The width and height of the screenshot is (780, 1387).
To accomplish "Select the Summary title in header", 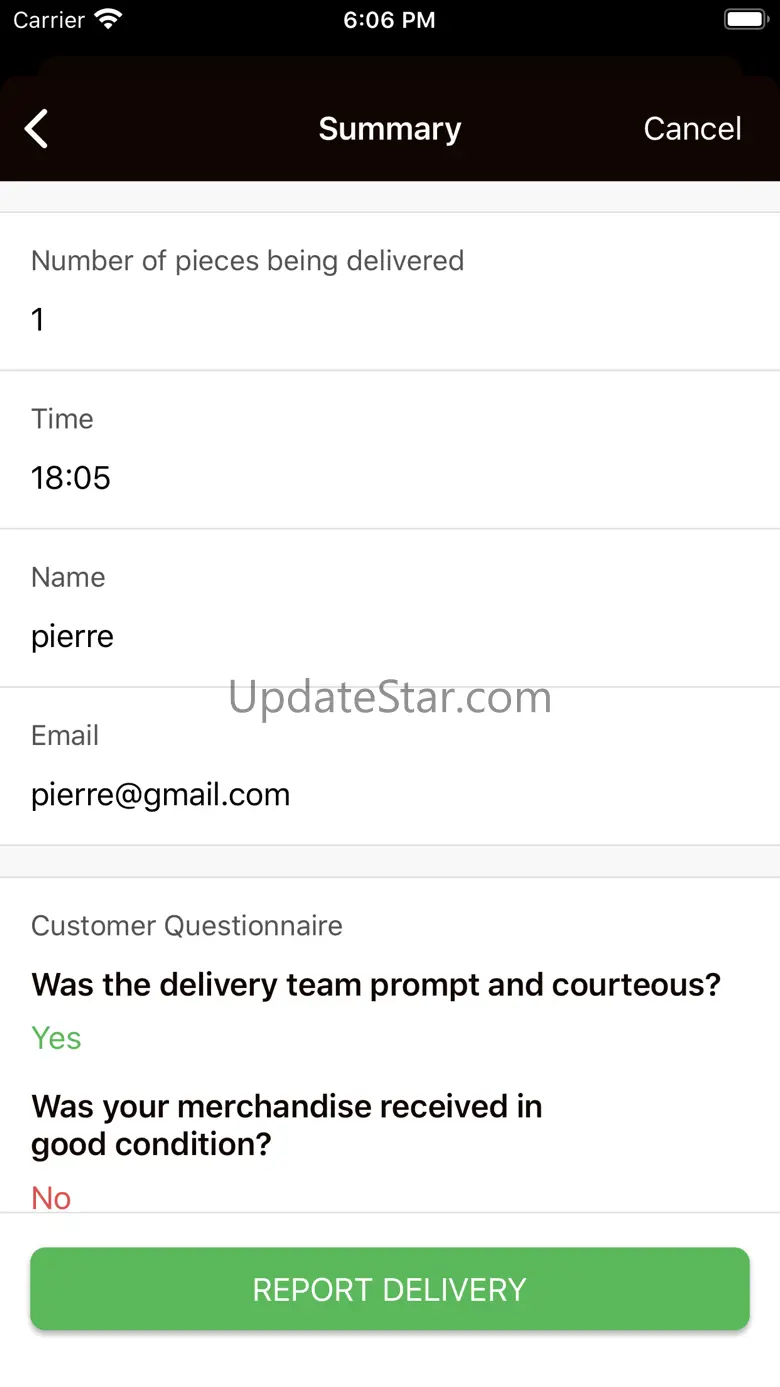I will tap(390, 129).
